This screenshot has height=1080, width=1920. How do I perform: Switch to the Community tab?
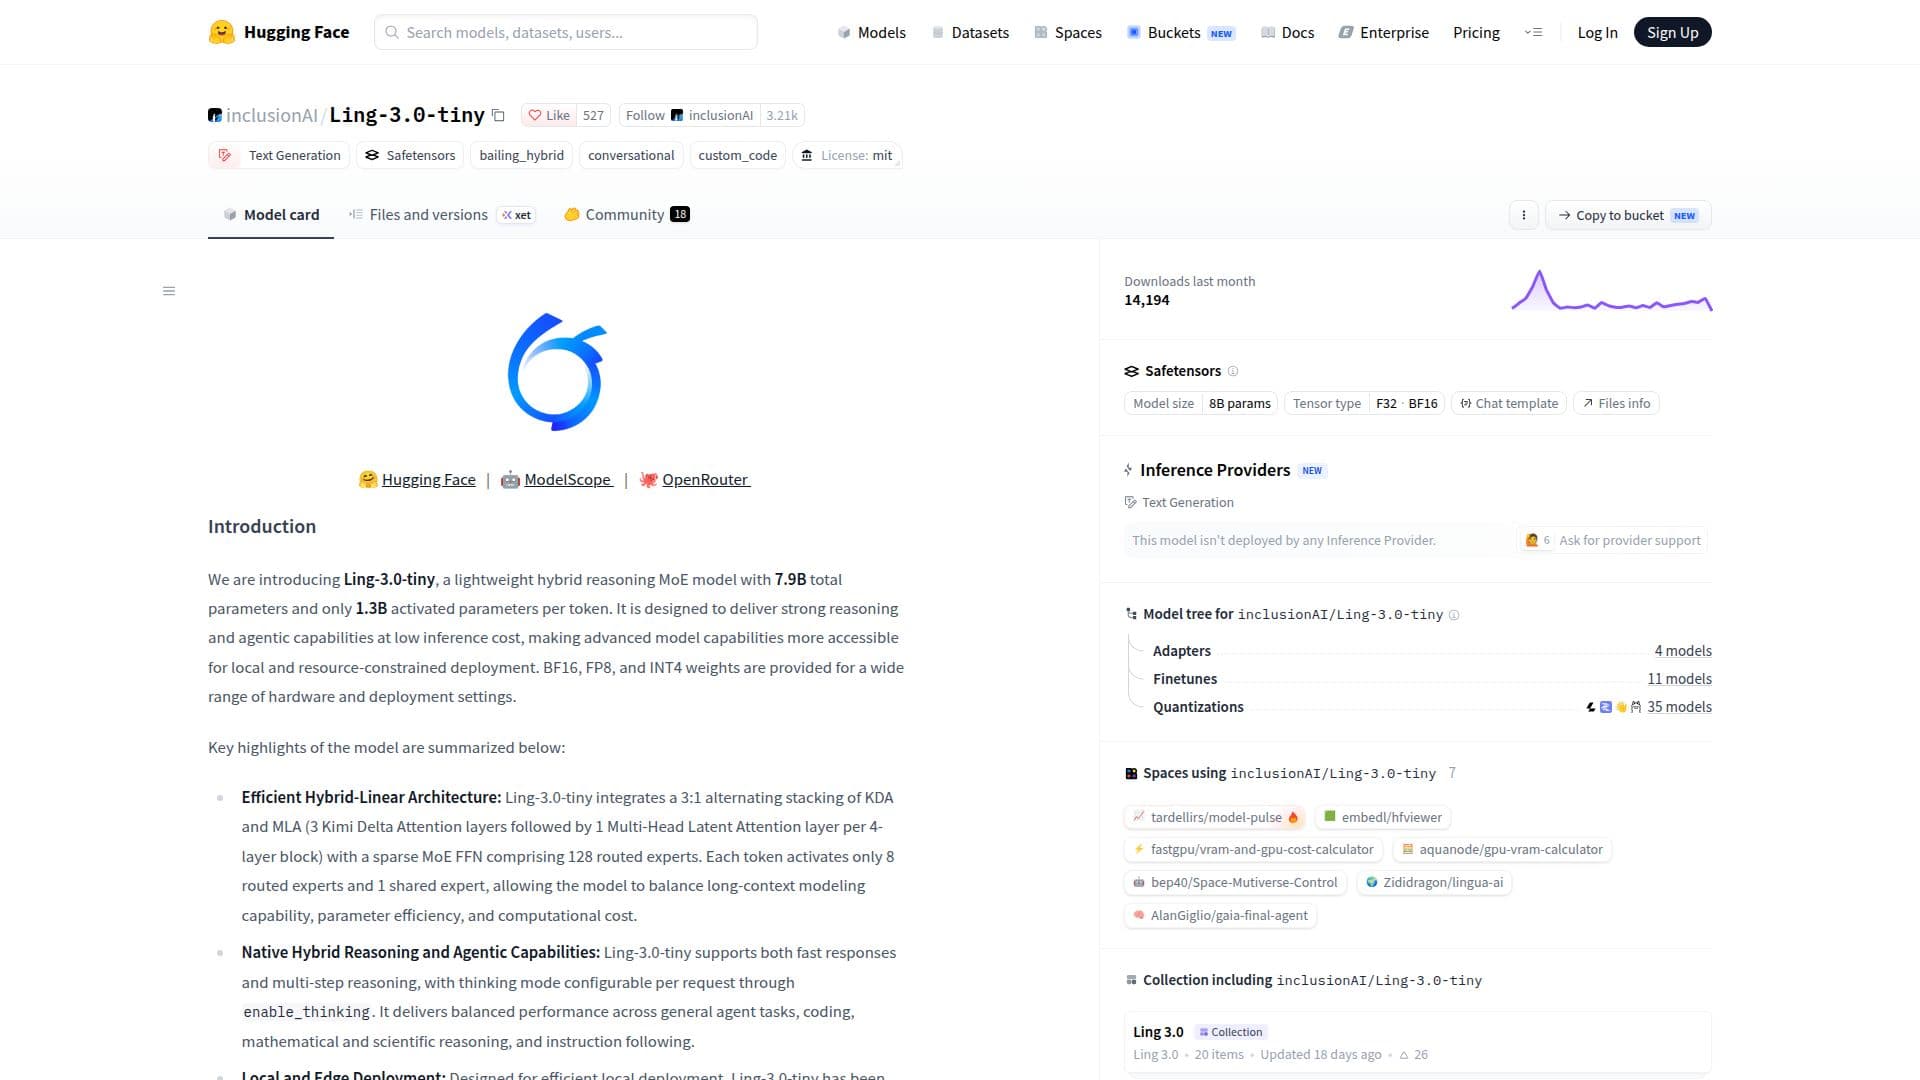point(627,214)
